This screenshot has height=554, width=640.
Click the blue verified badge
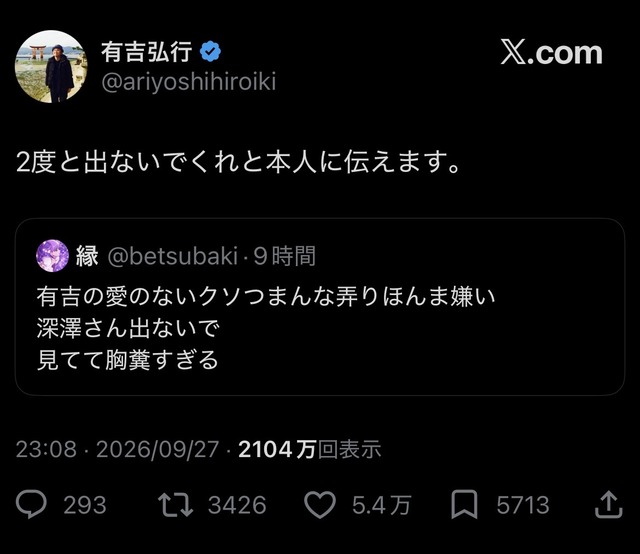click(x=210, y=52)
